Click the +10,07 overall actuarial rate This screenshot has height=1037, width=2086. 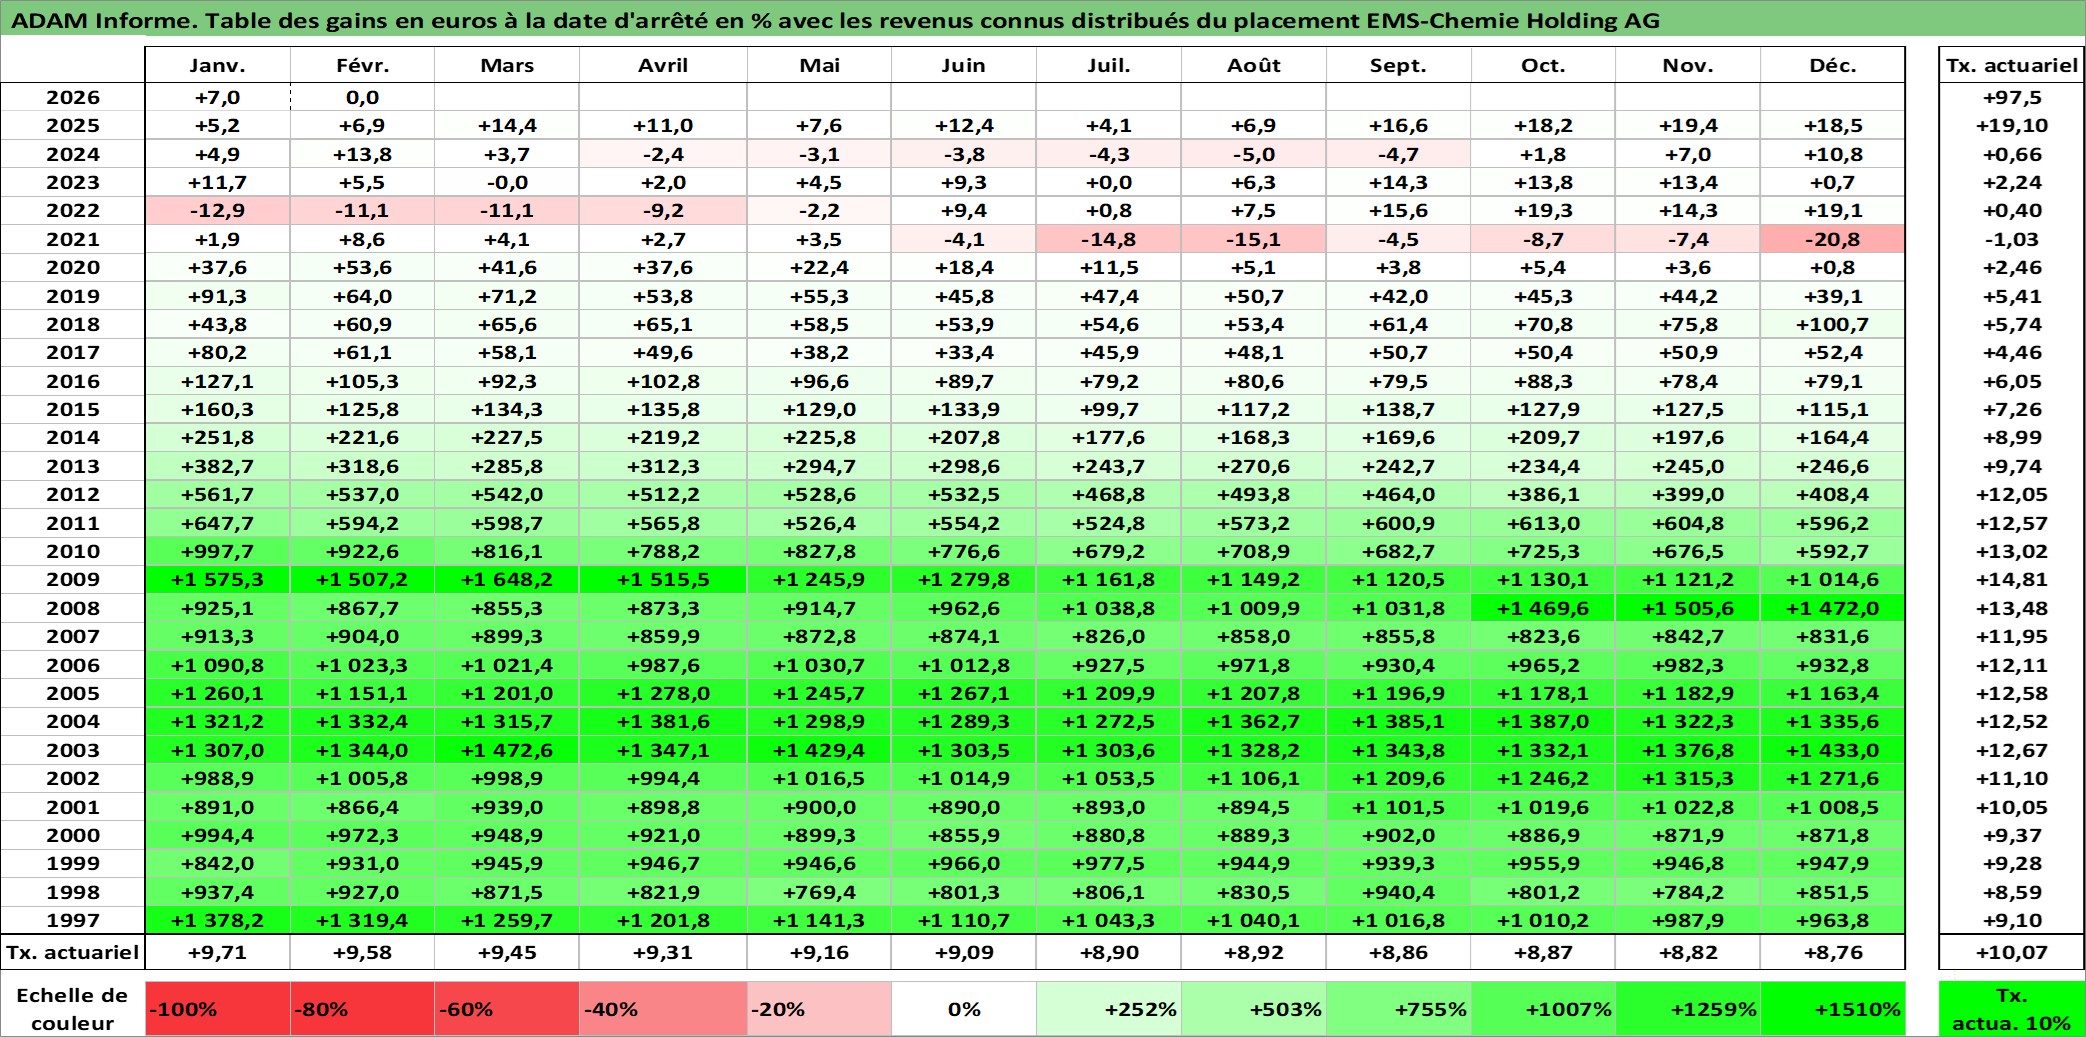coord(2012,952)
